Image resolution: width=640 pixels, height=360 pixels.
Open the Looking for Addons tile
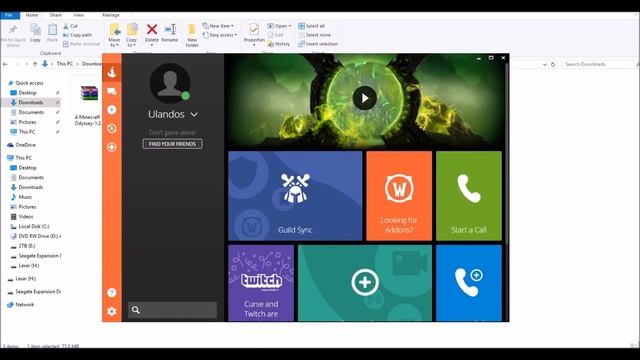pyautogui.click(x=399, y=196)
